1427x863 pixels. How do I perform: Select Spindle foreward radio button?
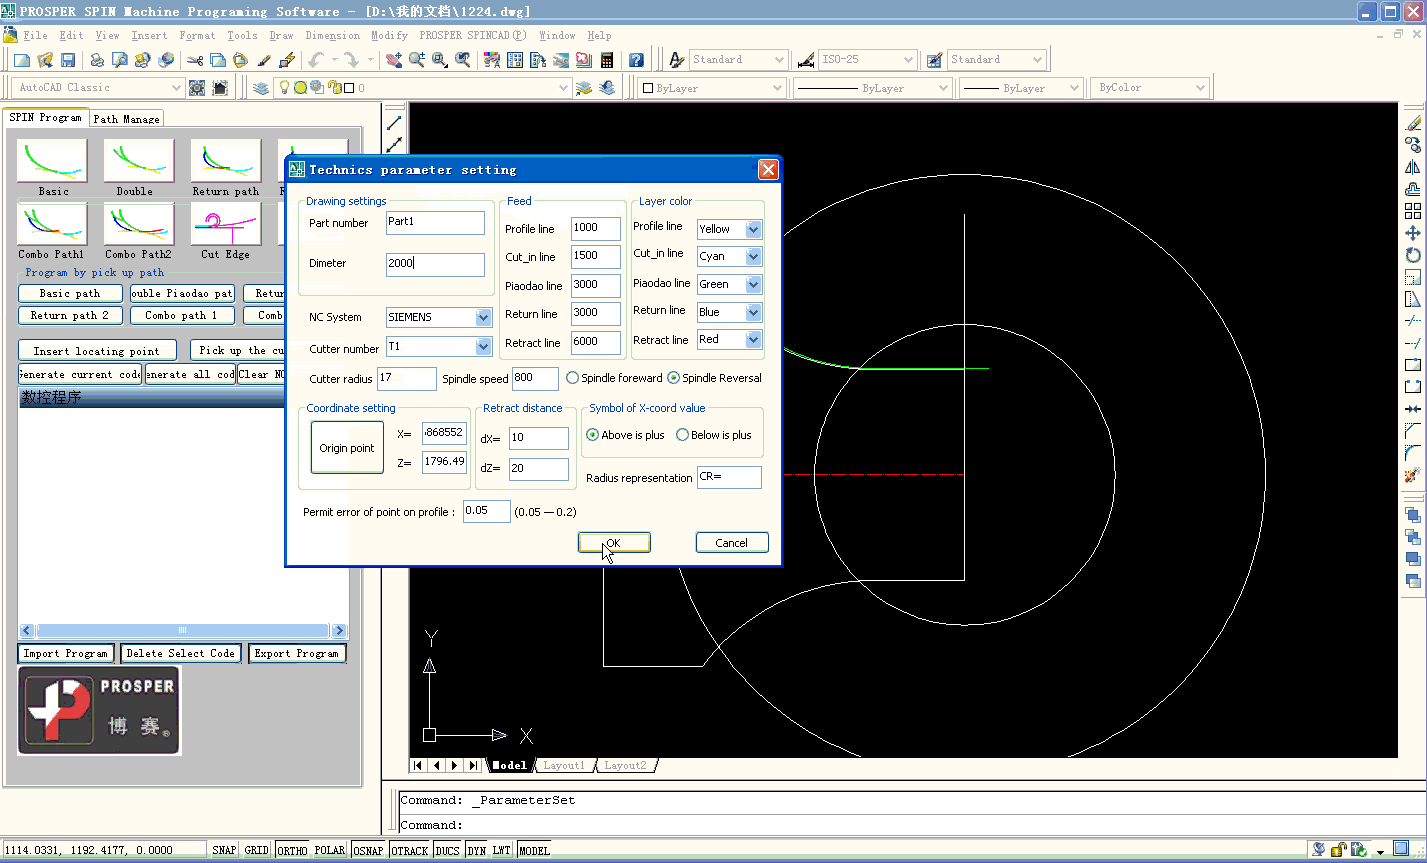pos(573,378)
